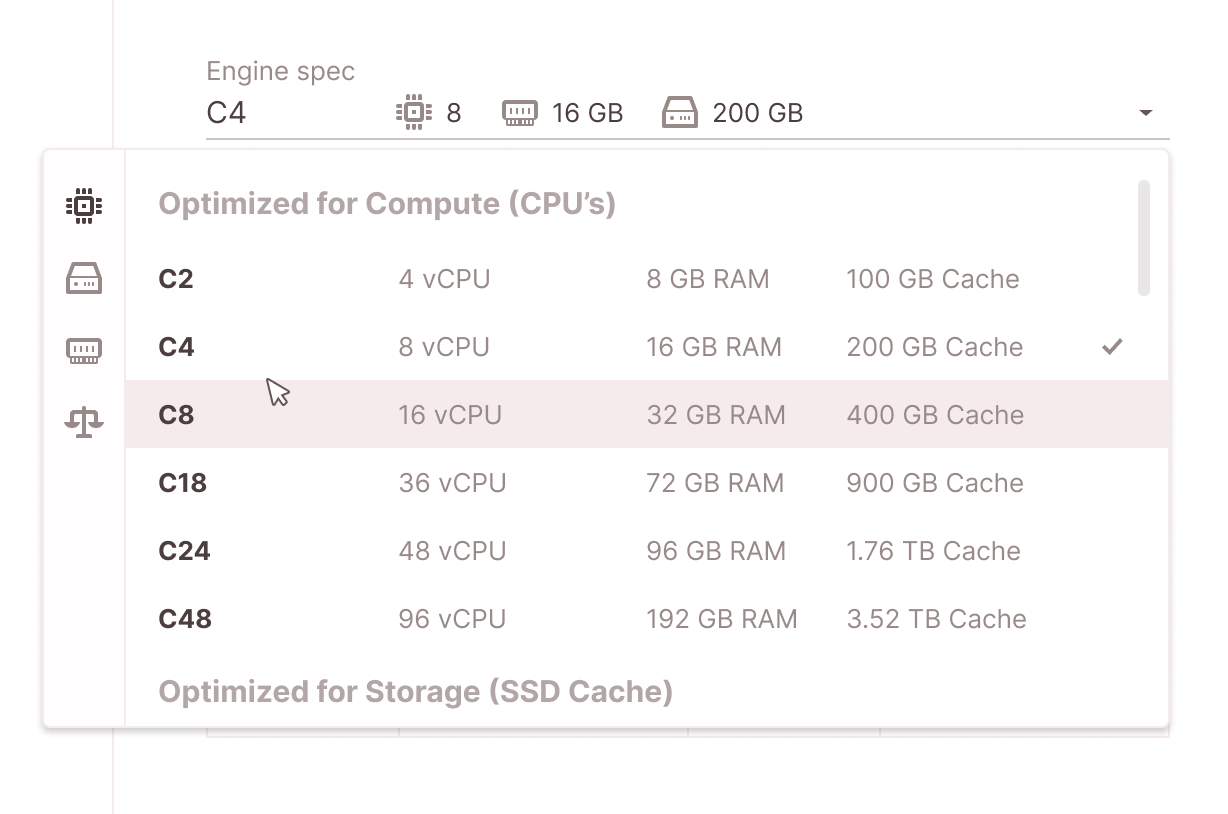This screenshot has width=1228, height=814.
Task: Choose the C24 plan row
Action: (x=500, y=550)
